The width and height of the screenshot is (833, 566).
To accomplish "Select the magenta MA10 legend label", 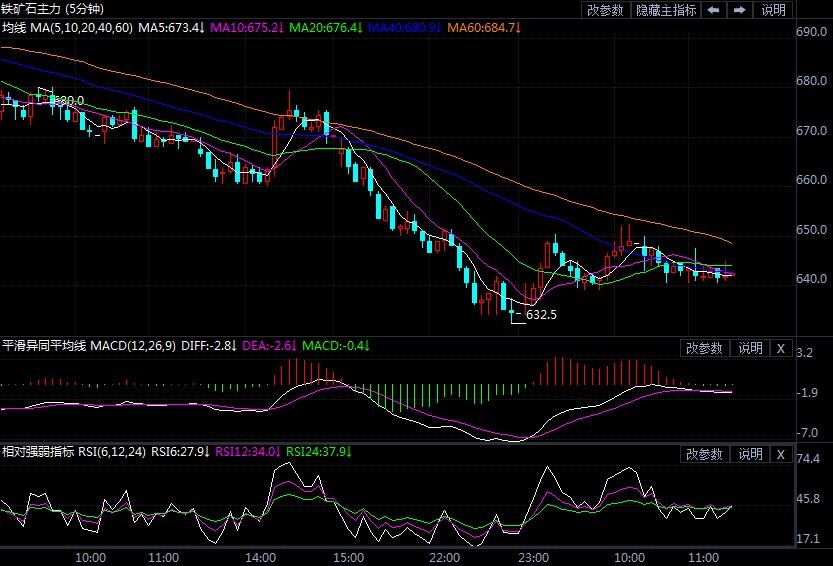I will point(248,27).
